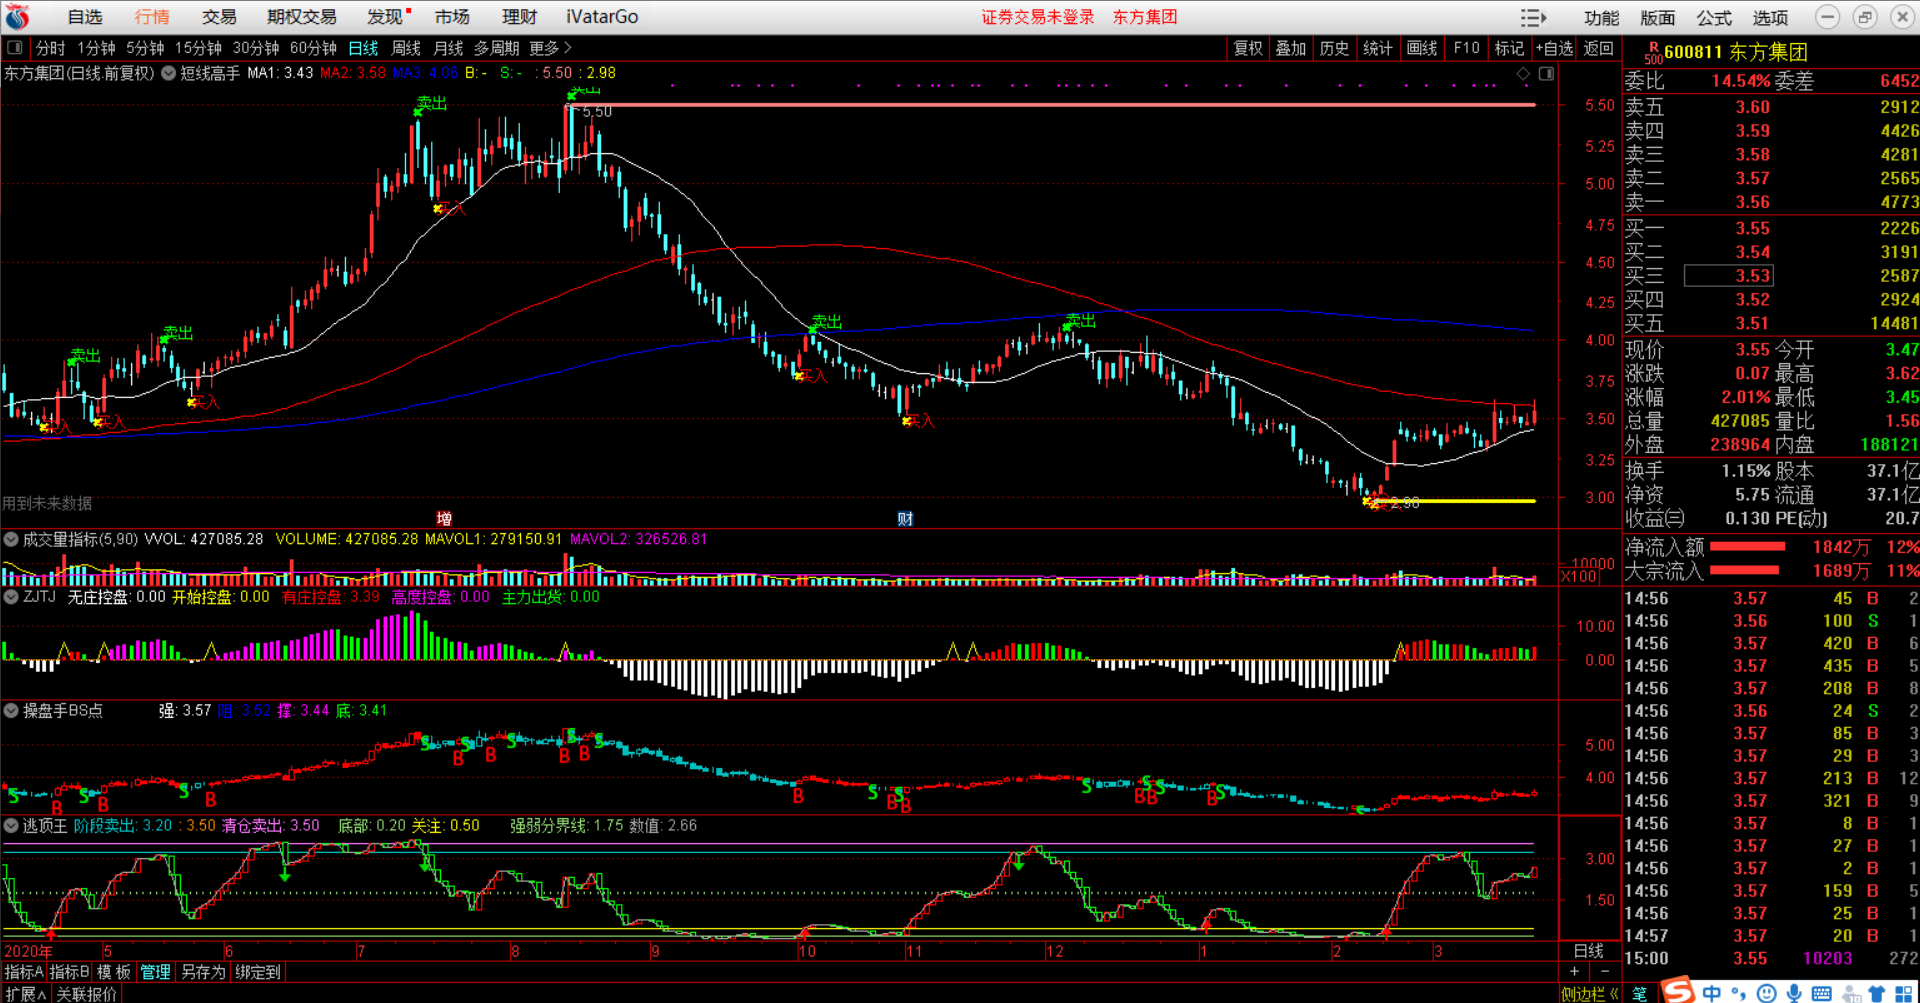Click the Sogou punctuation icon
The width and height of the screenshot is (1920, 1003).
tap(1739, 993)
